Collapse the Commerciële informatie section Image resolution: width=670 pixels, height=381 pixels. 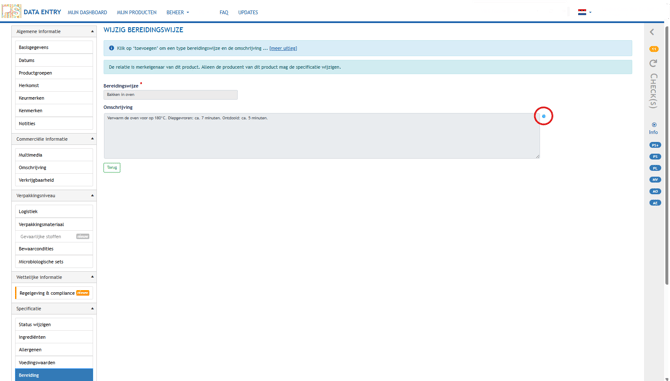coord(92,139)
